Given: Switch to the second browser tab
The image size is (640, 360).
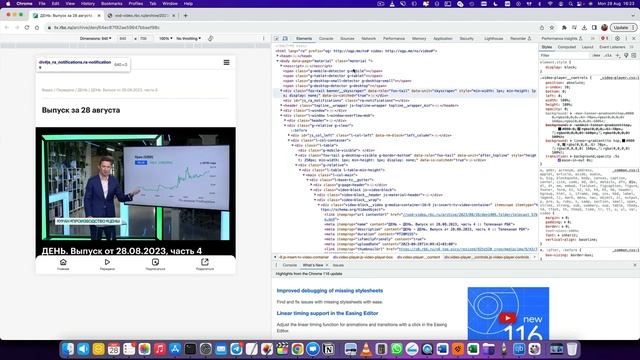Looking at the screenshot, I should pos(141,16).
